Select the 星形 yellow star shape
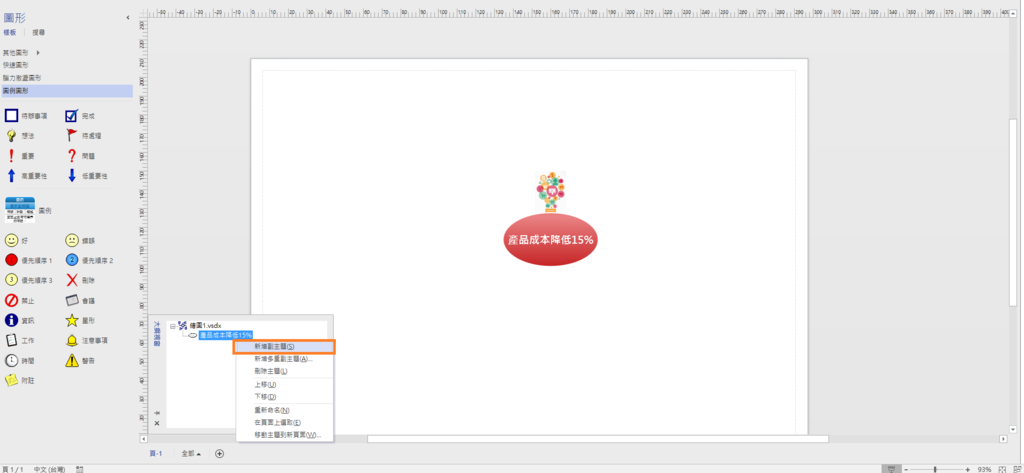The height and width of the screenshot is (473, 1024). click(x=72, y=320)
